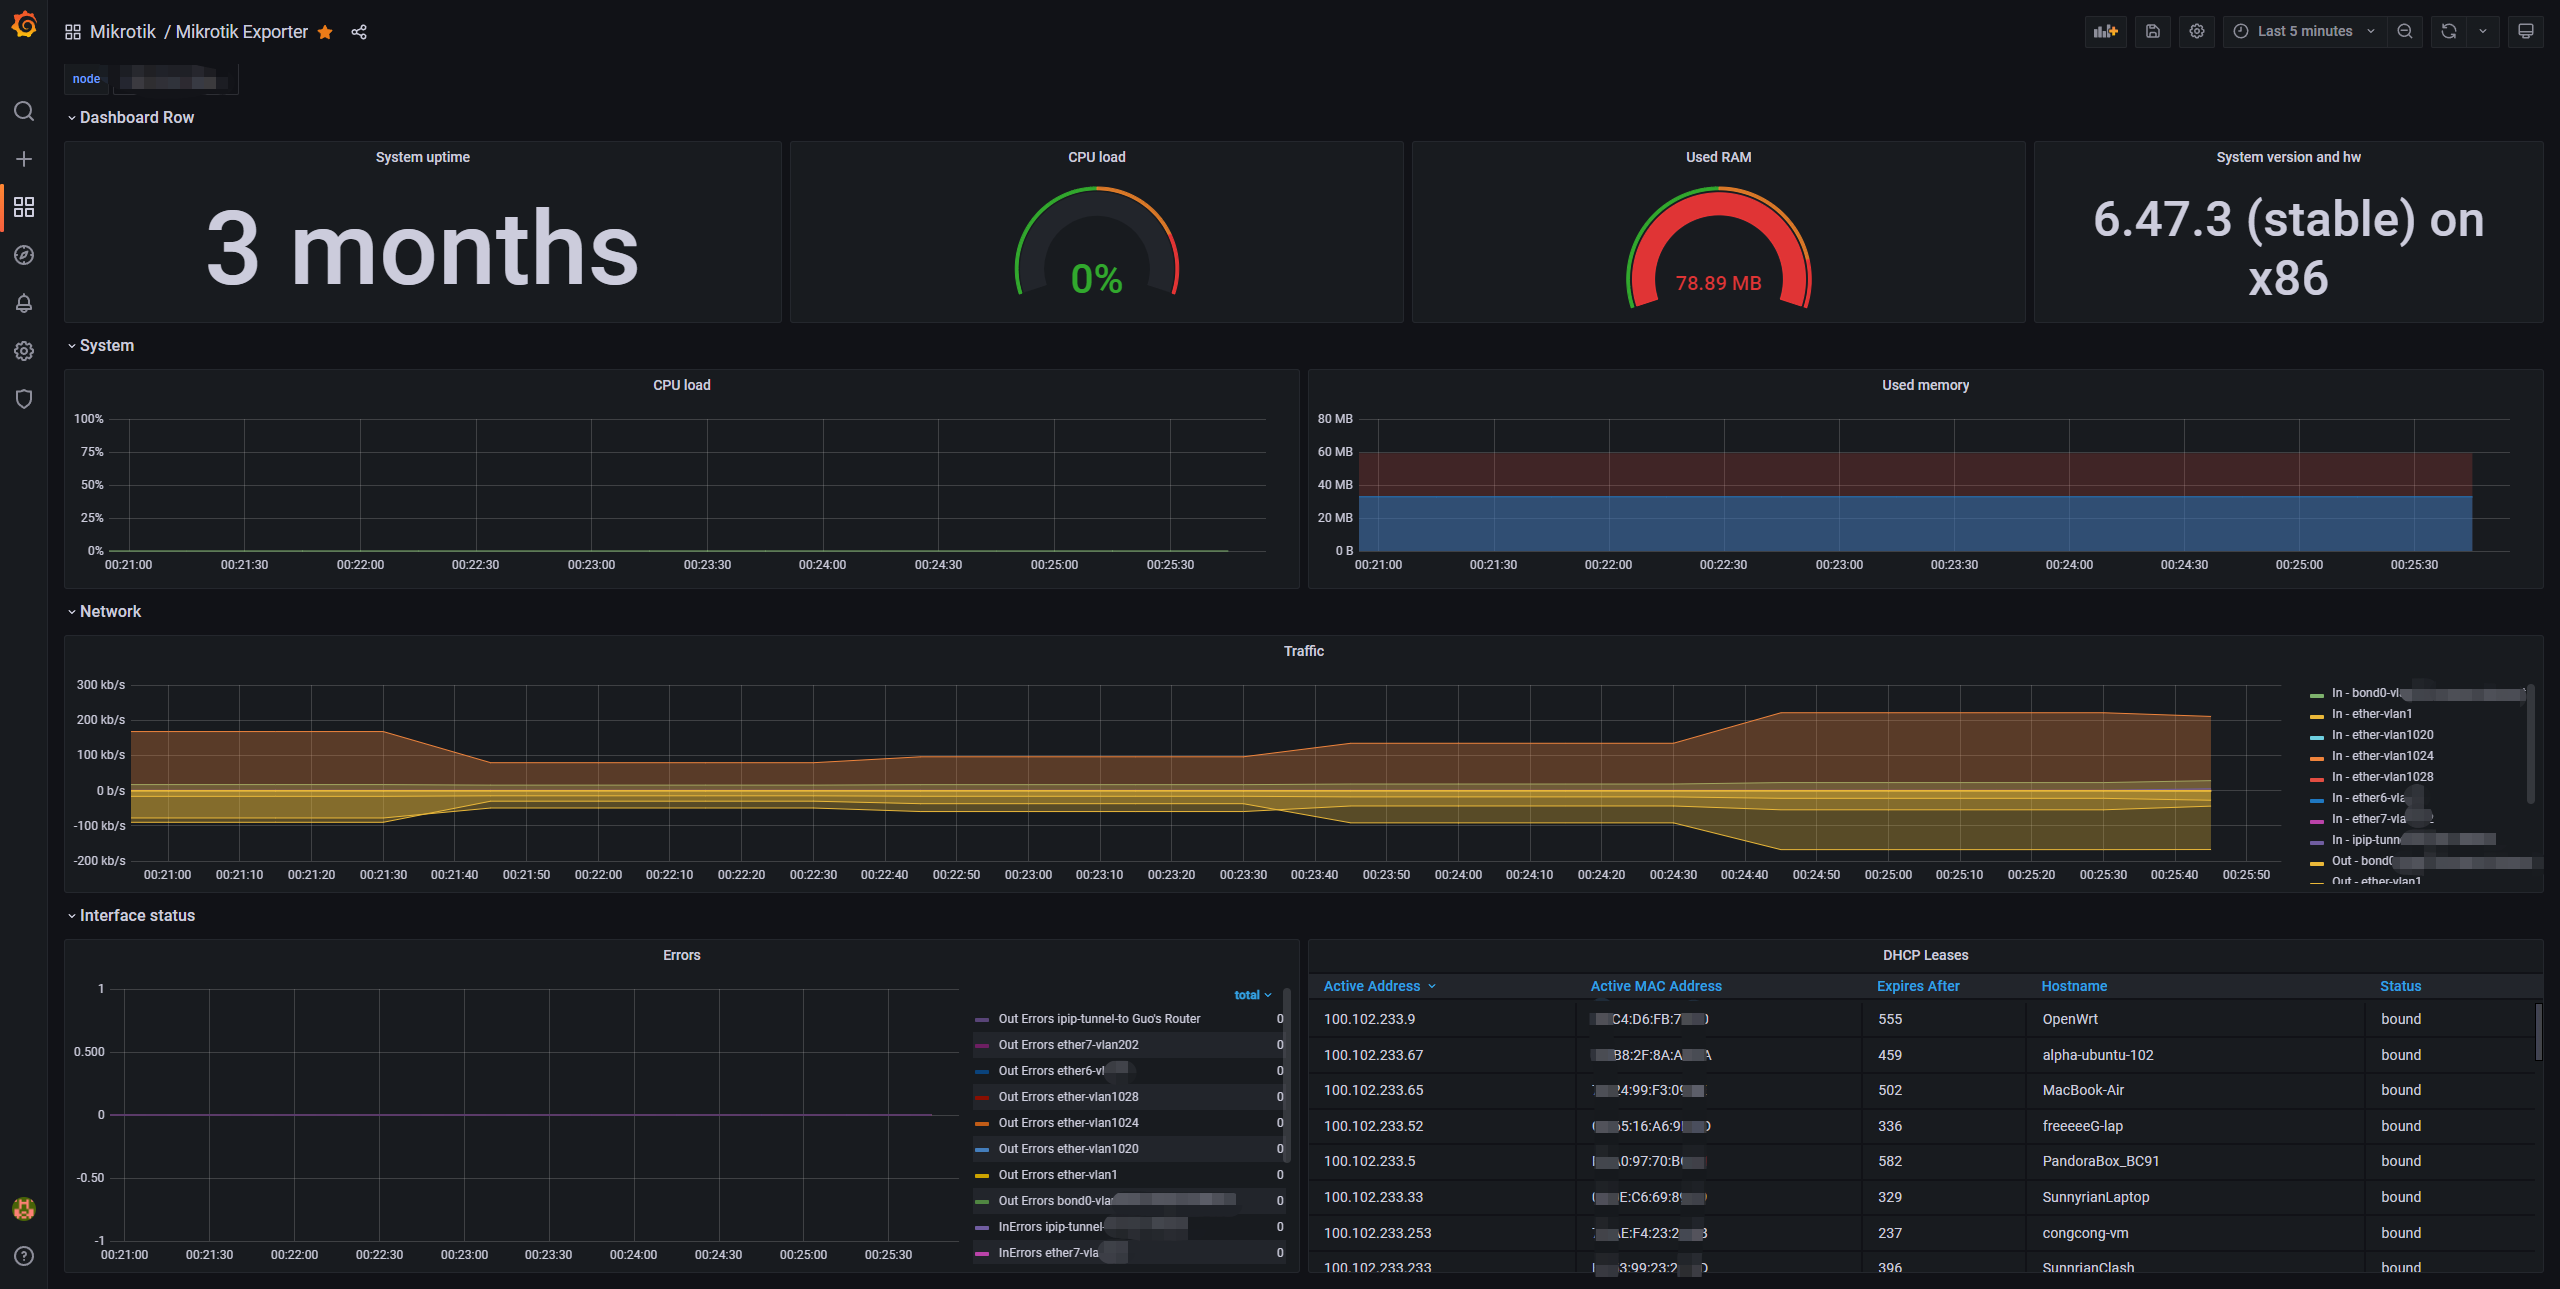2560x1289 pixels.
Task: Toggle the Out Errors ether-vlan1024 series
Action: [x=1068, y=1123]
